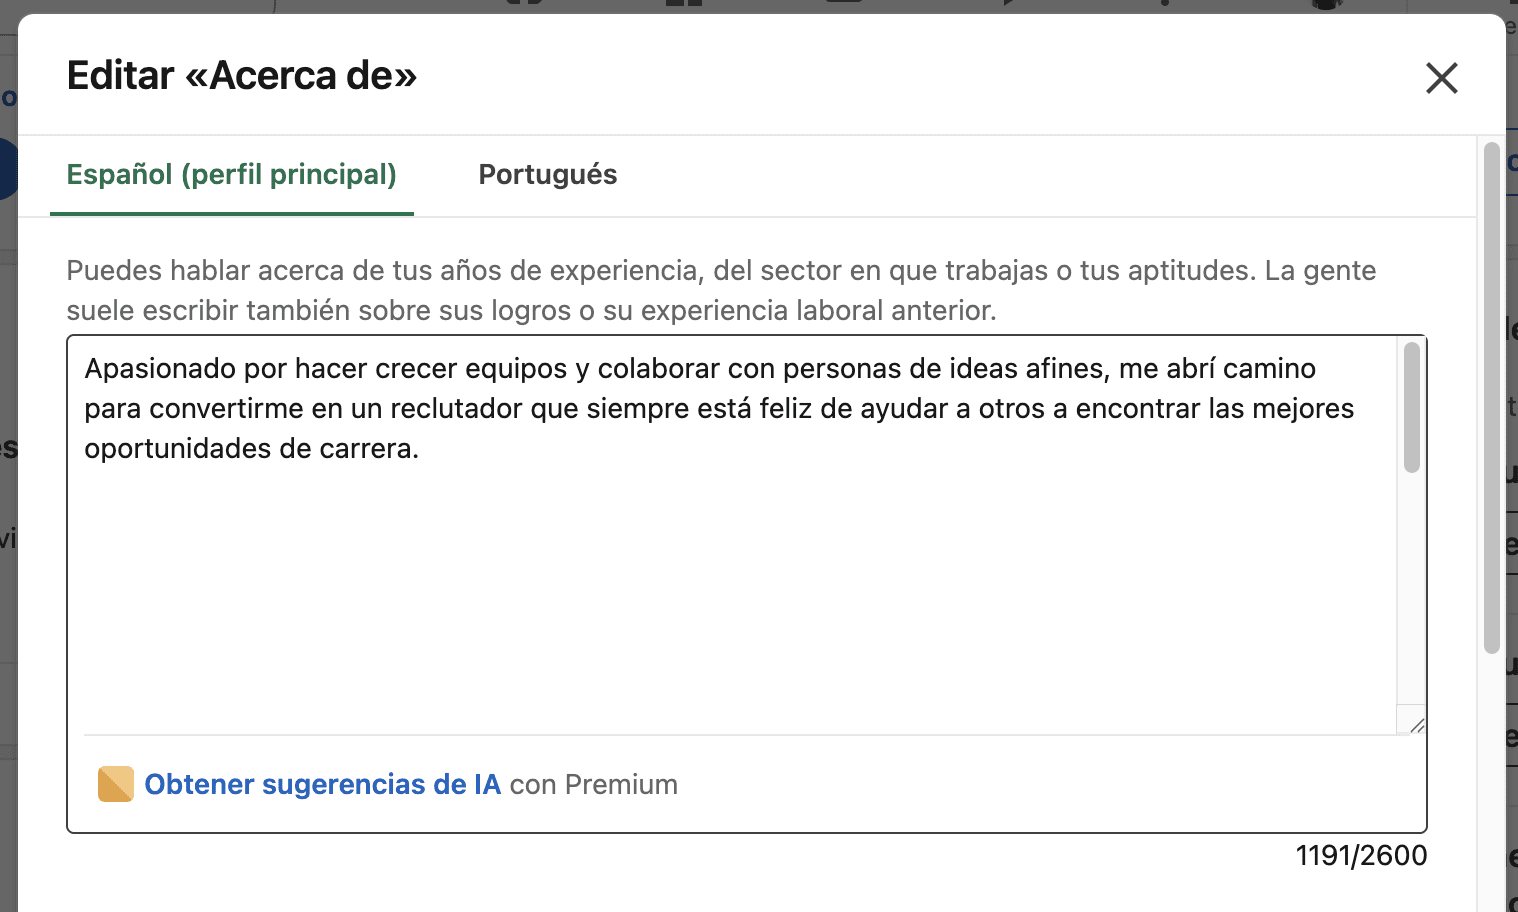The image size is (1518, 912).
Task: Click the text box's inner scrollbar thumb
Action: coord(1412,407)
